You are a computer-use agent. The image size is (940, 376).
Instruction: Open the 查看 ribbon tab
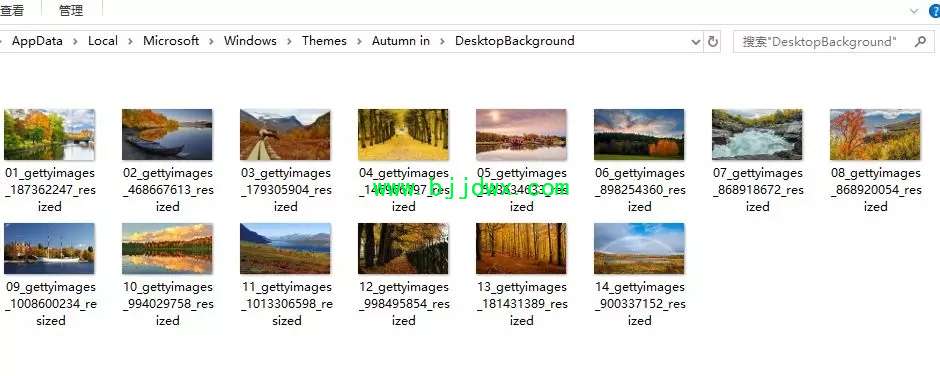coord(12,10)
